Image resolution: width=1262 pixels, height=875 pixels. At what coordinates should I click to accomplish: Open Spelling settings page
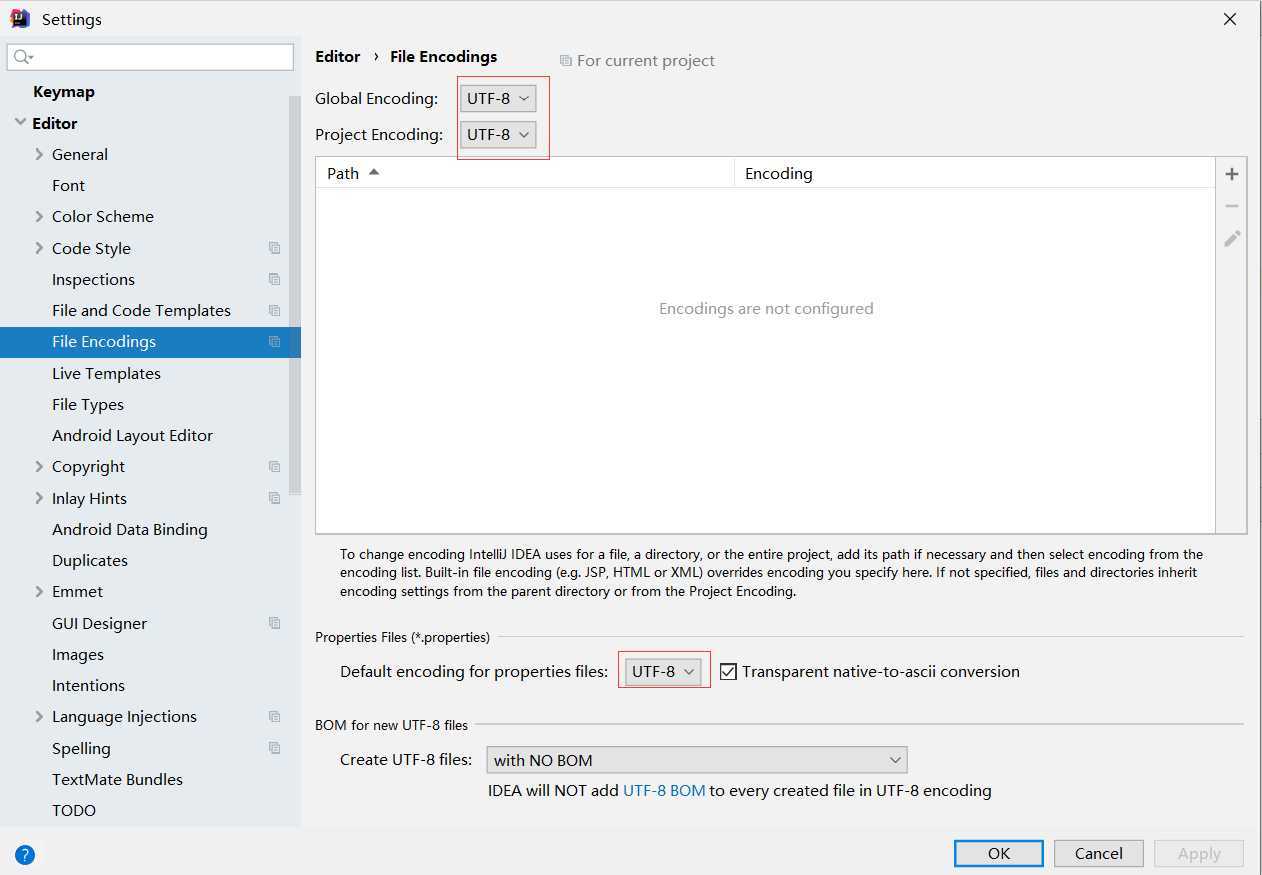pos(81,748)
